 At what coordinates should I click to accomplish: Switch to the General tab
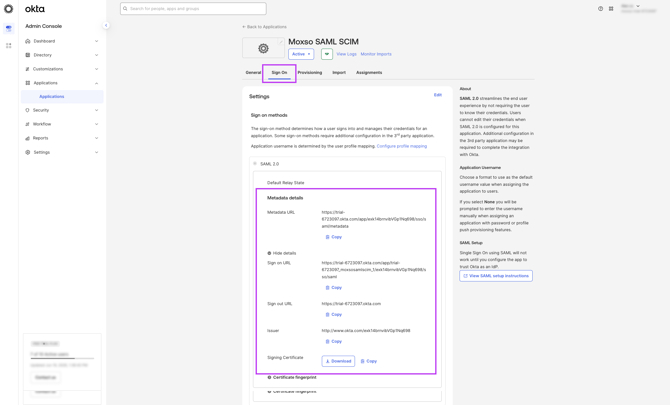tap(253, 73)
